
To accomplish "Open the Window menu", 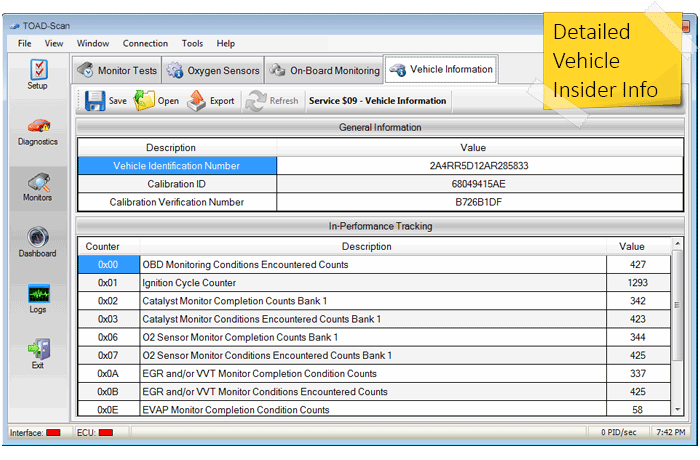I will tap(93, 43).
